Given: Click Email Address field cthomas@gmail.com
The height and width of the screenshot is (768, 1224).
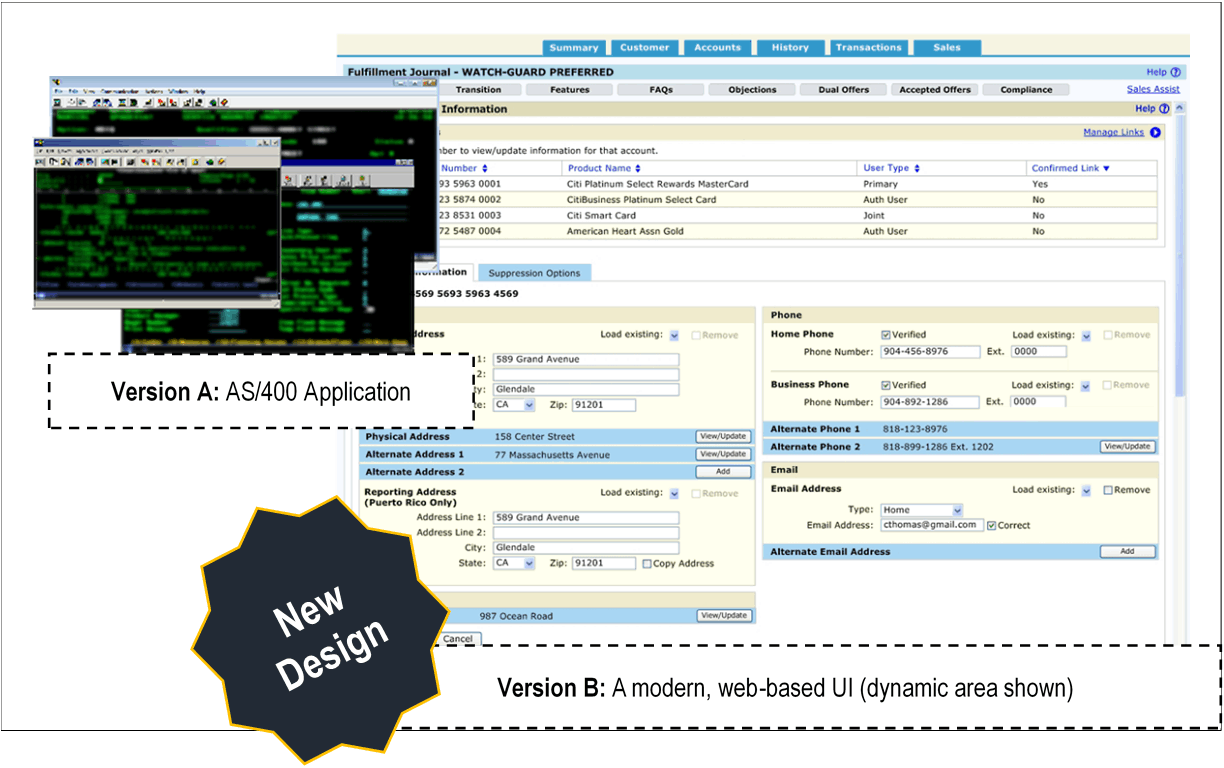Looking at the screenshot, I should coord(931,525).
